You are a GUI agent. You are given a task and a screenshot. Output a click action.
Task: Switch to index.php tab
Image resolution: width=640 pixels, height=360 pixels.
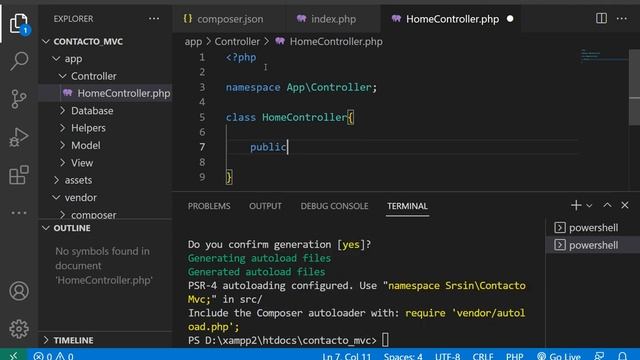pyautogui.click(x=333, y=19)
